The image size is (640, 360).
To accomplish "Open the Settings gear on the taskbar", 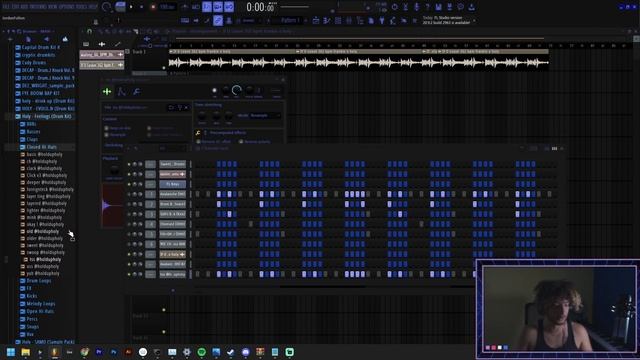I will (187, 352).
